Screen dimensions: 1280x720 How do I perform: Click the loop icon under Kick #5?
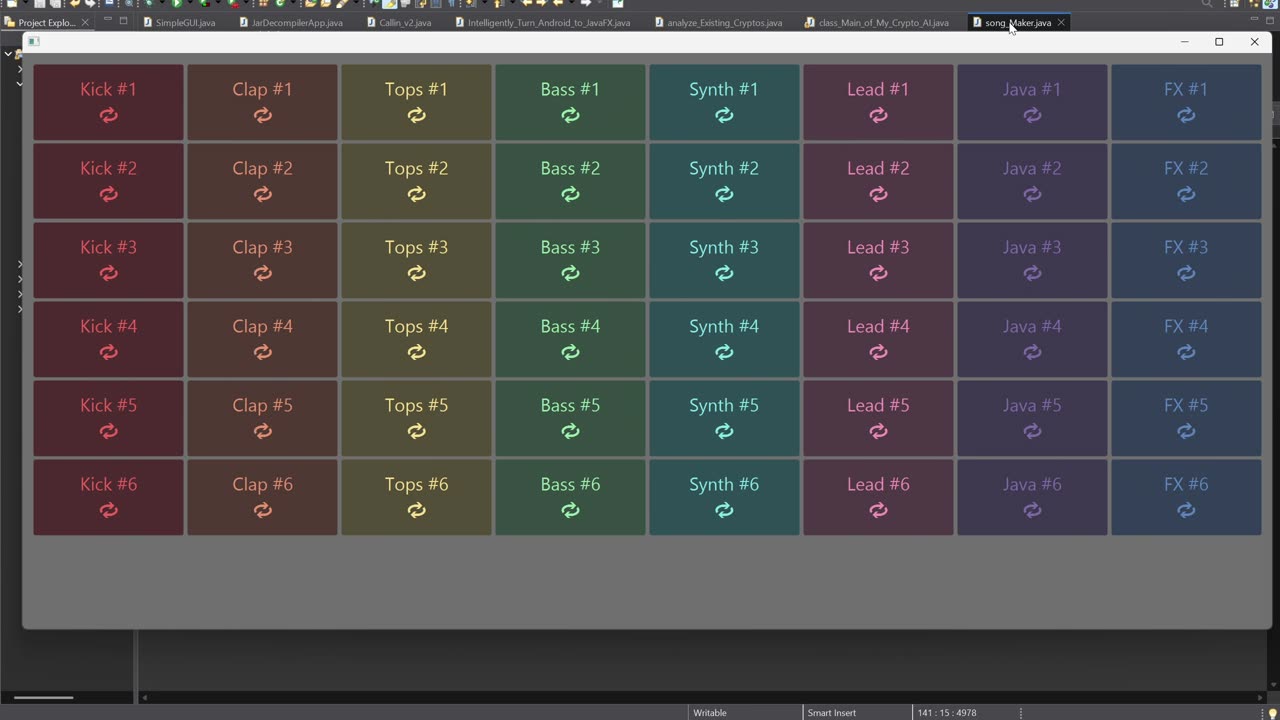[x=109, y=431]
